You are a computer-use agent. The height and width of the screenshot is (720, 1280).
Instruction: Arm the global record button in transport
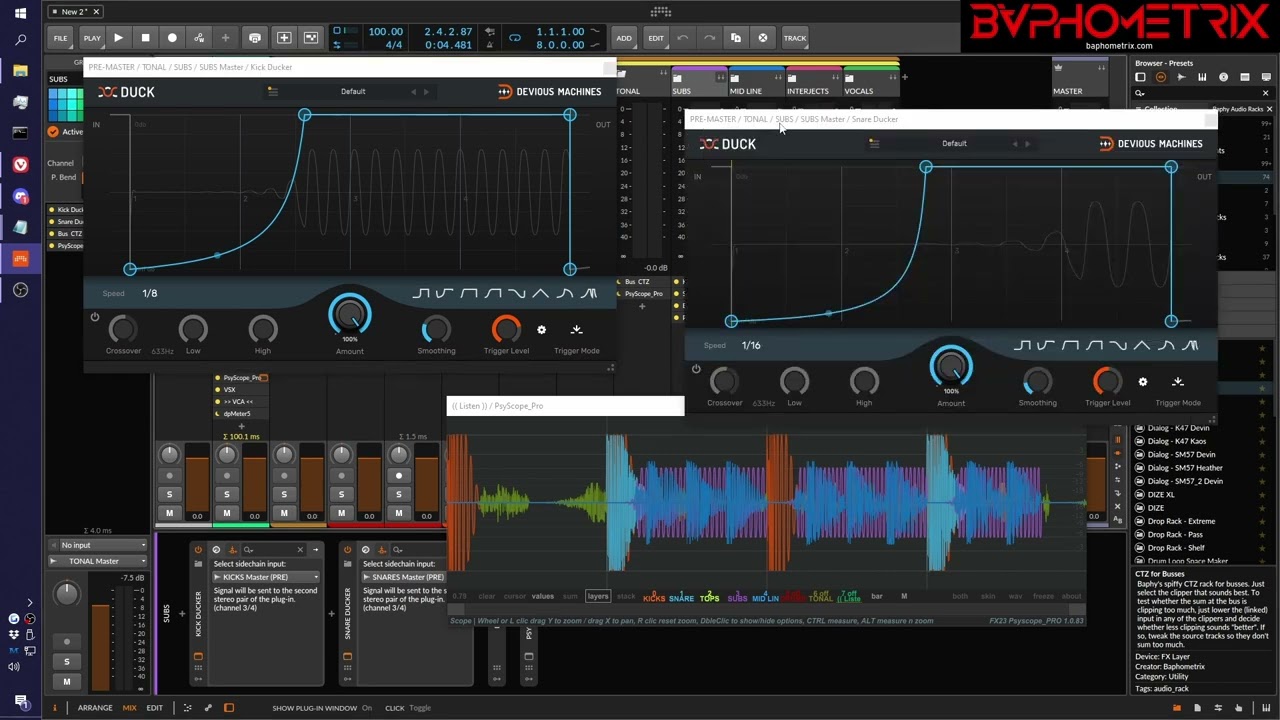pos(172,38)
